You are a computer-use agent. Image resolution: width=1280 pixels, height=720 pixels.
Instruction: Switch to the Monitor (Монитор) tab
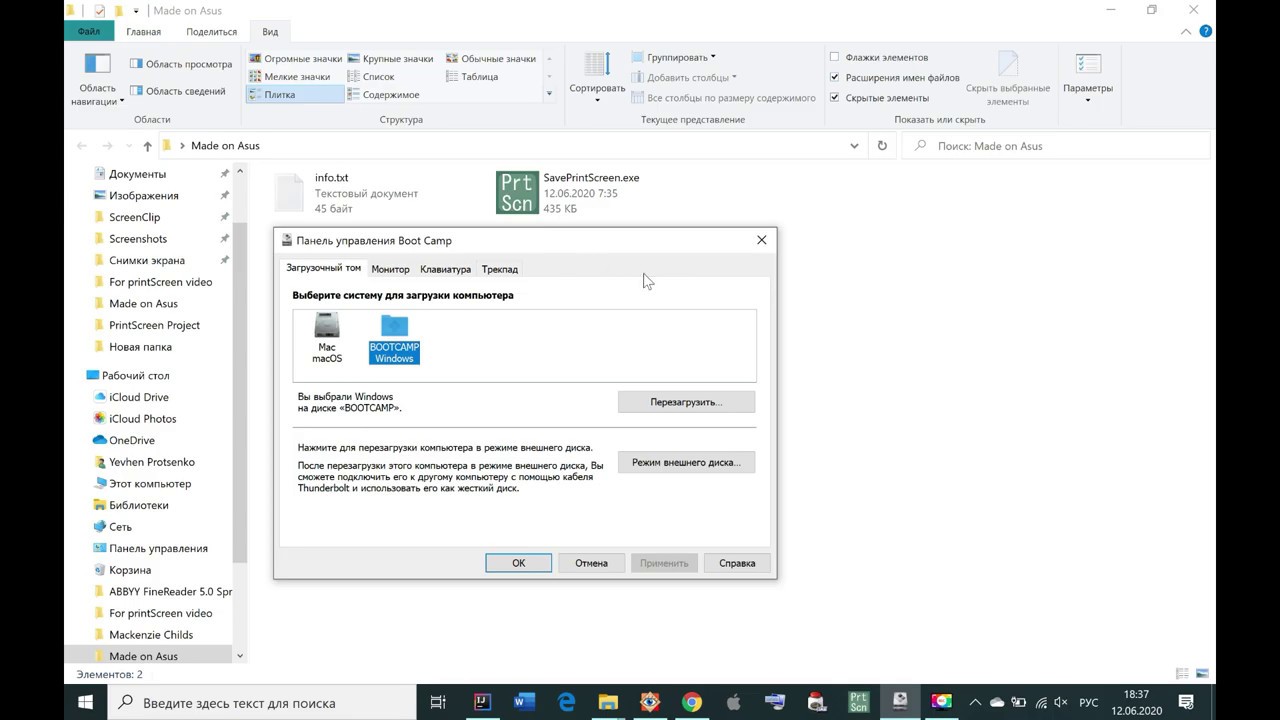click(x=390, y=269)
